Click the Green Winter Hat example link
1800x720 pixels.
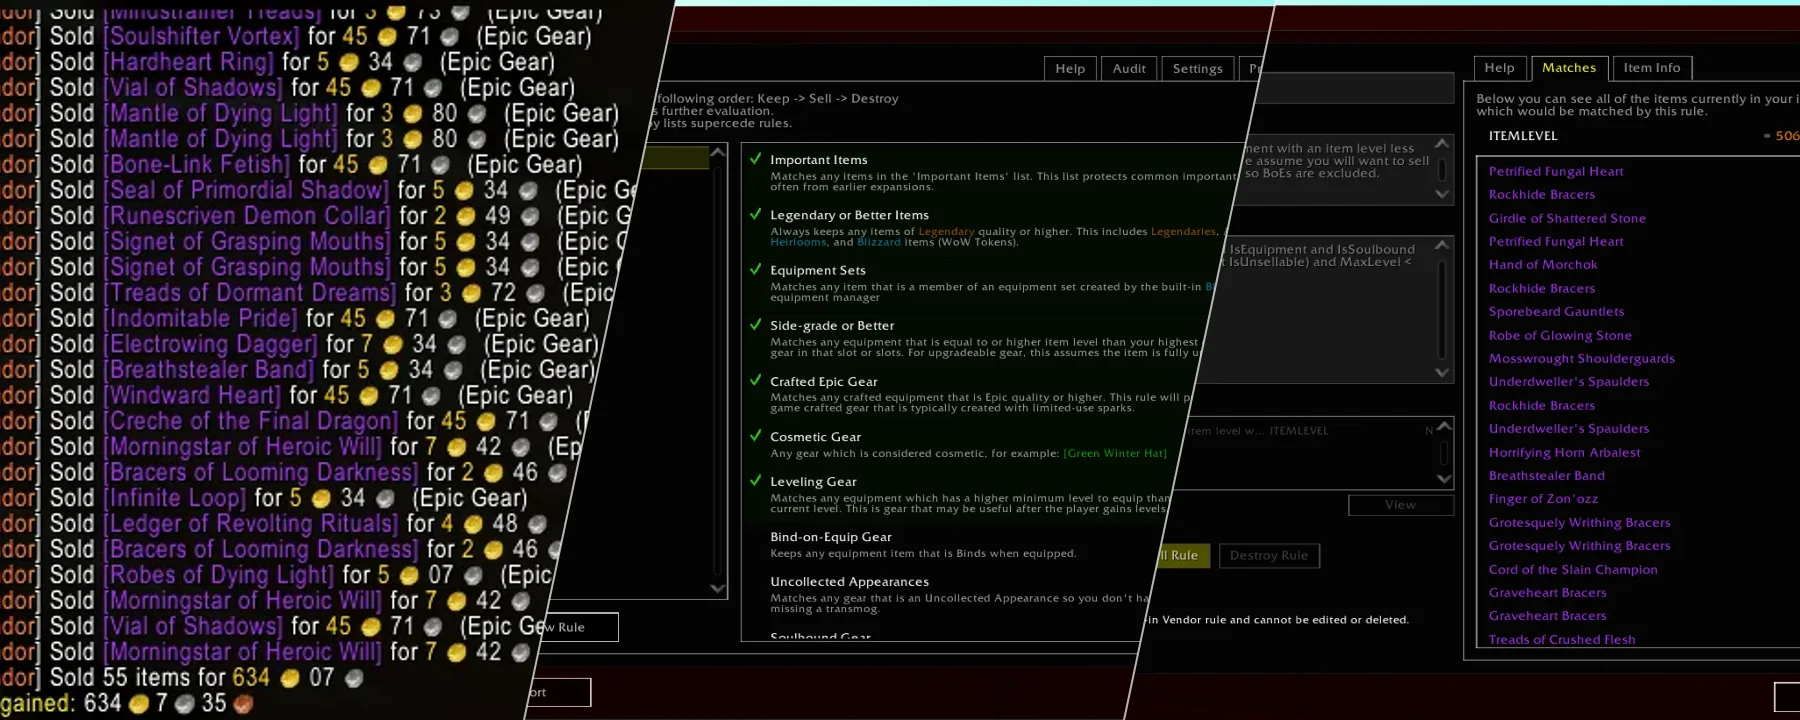click(x=1115, y=453)
